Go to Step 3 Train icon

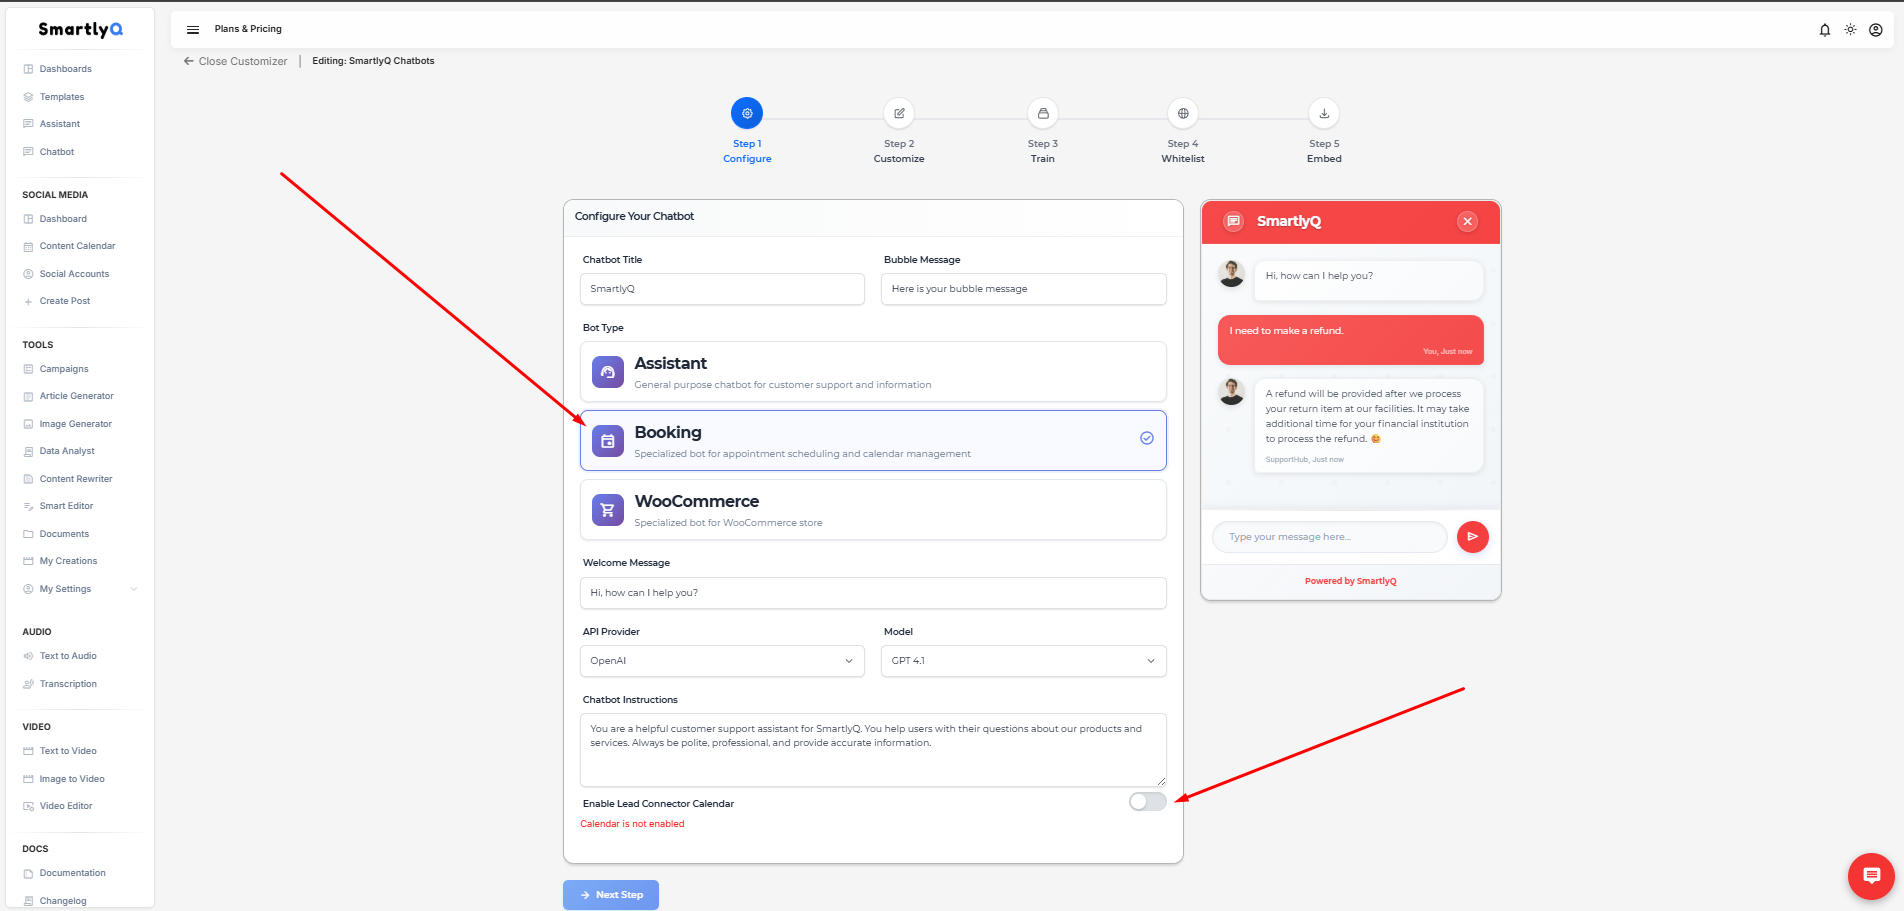click(x=1043, y=113)
